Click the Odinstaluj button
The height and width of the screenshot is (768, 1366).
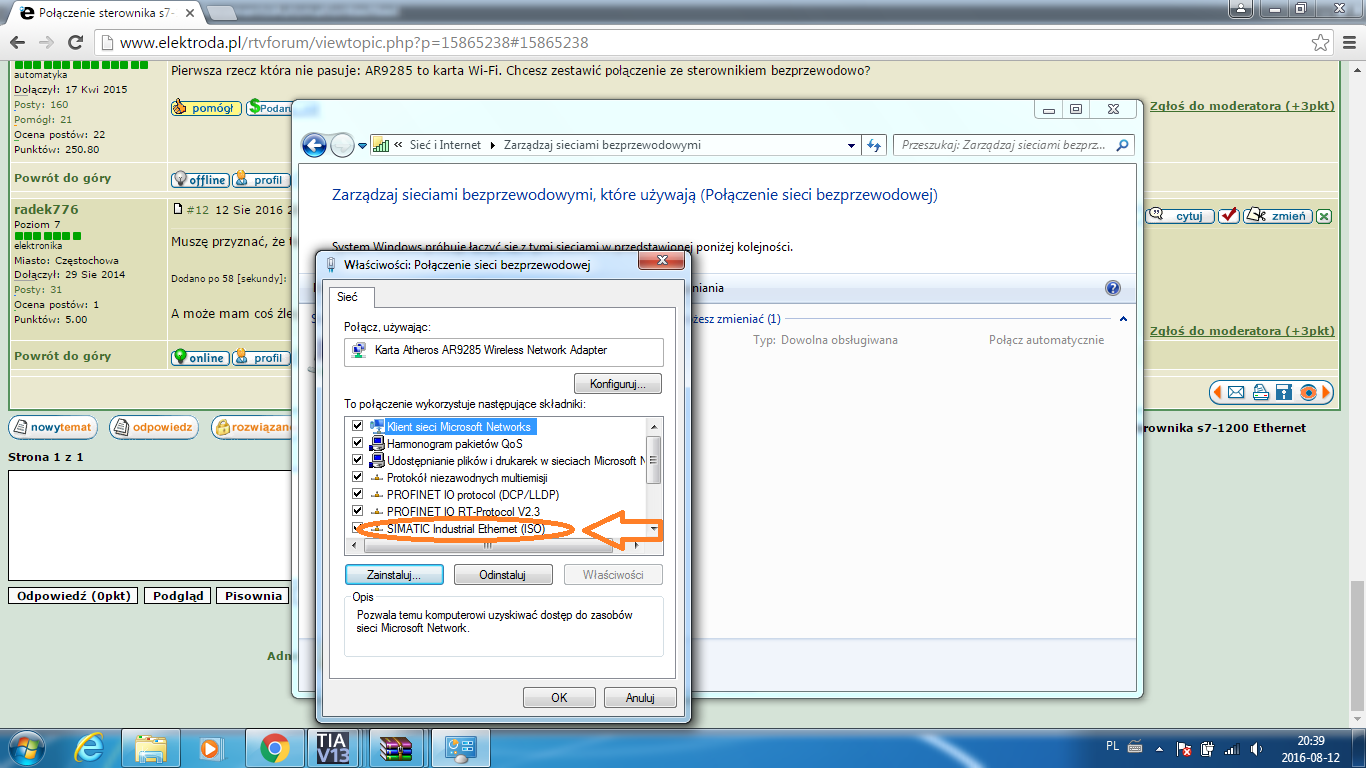(x=503, y=575)
